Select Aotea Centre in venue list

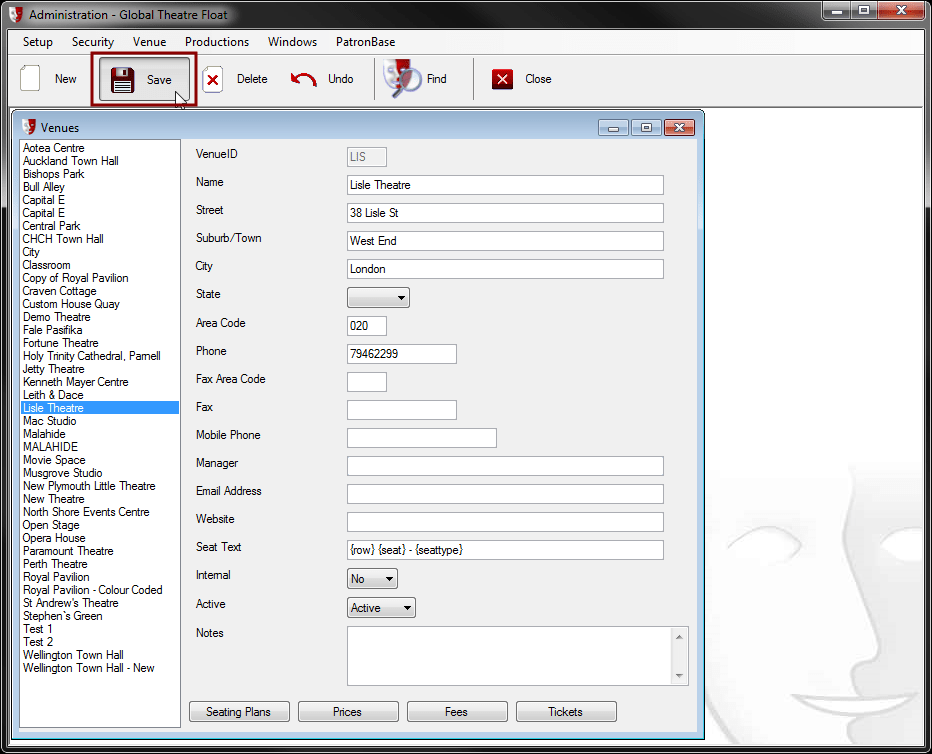[x=53, y=148]
